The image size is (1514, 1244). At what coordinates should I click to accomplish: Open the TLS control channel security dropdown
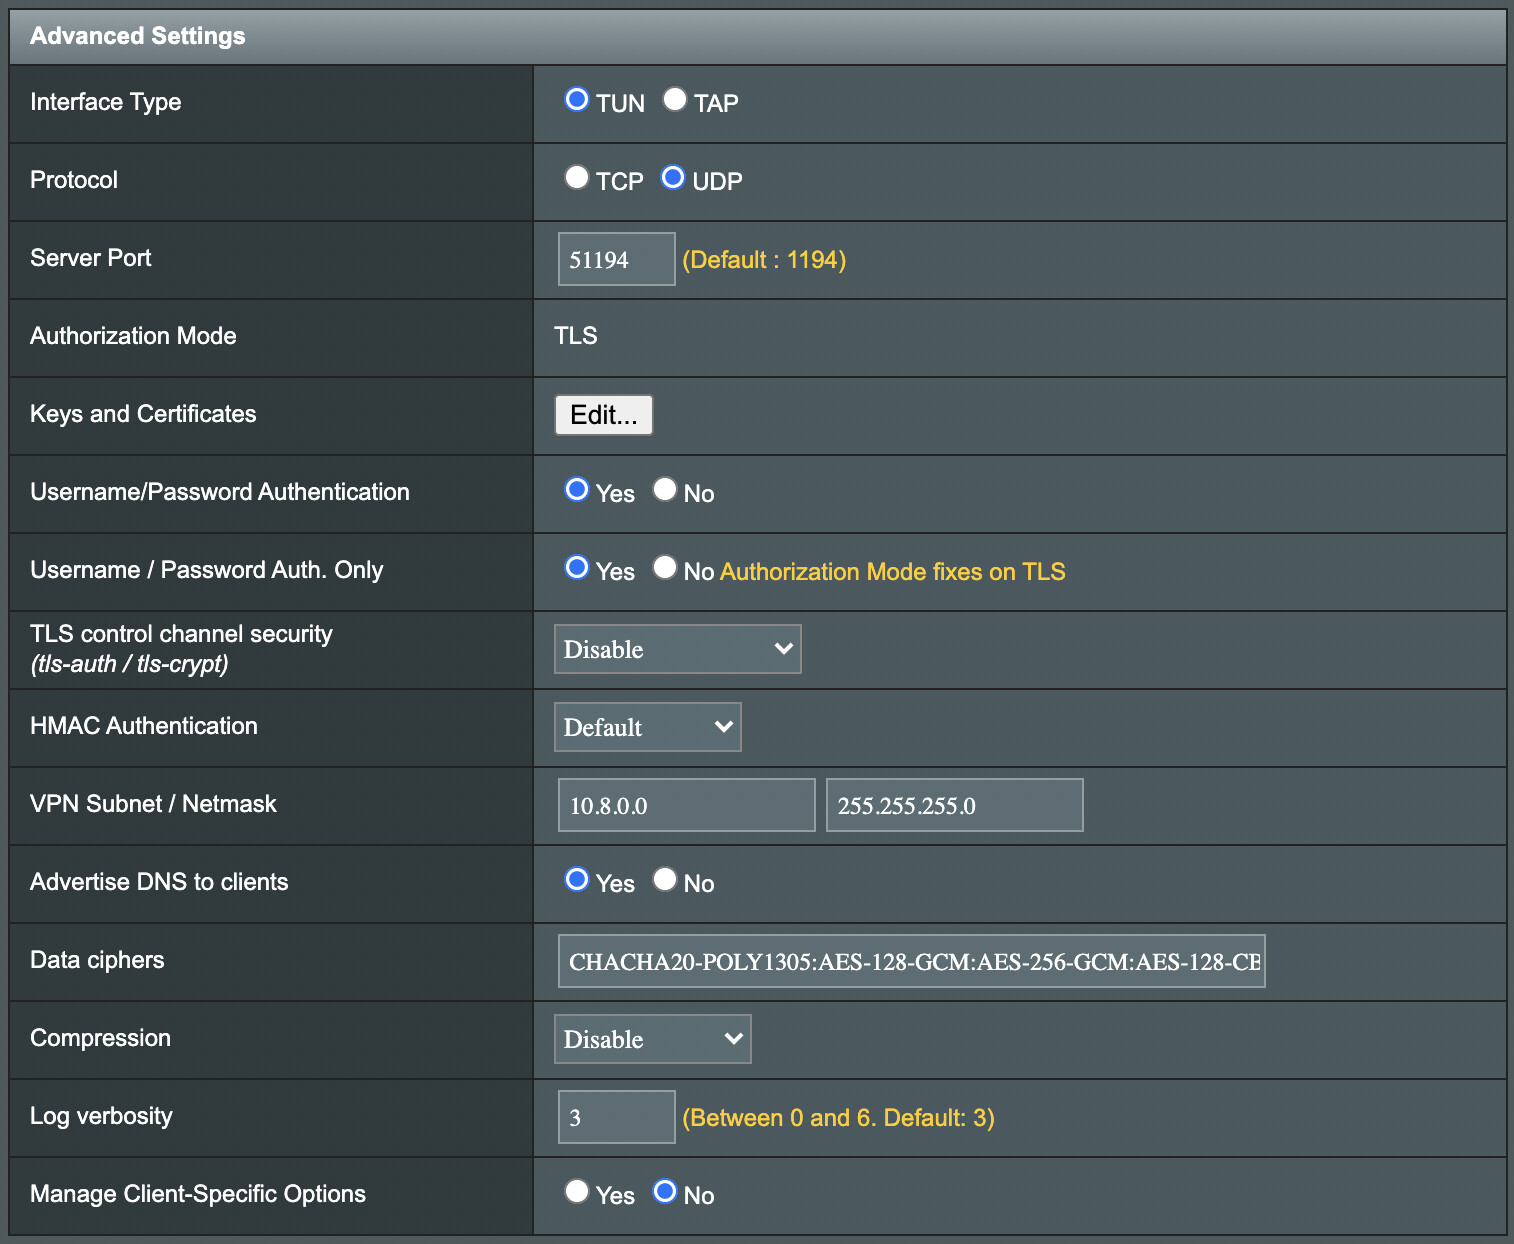pos(677,650)
